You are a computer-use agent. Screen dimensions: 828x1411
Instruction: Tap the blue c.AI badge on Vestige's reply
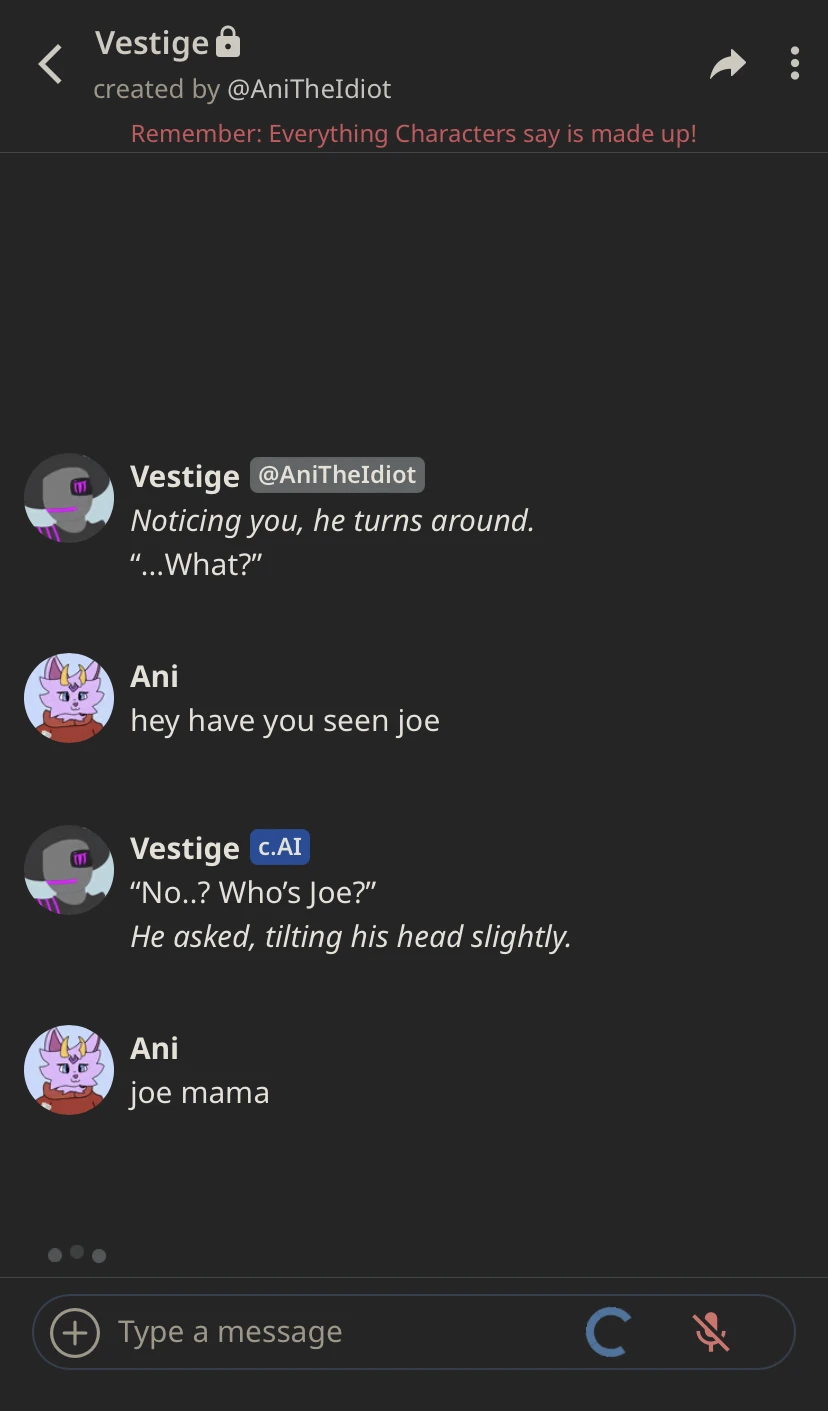pos(279,847)
